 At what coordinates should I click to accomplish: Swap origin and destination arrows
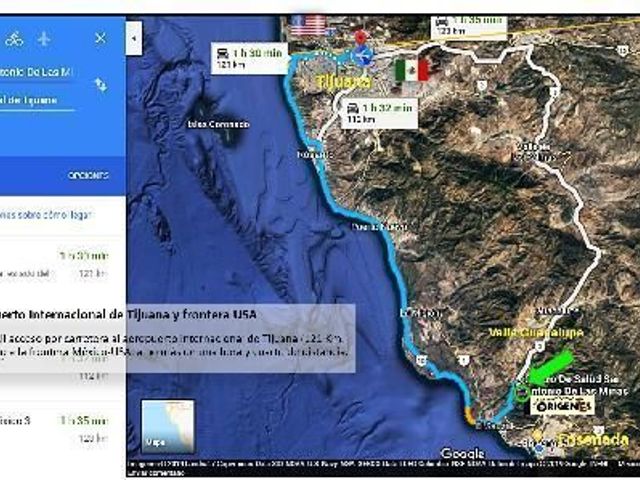(101, 85)
